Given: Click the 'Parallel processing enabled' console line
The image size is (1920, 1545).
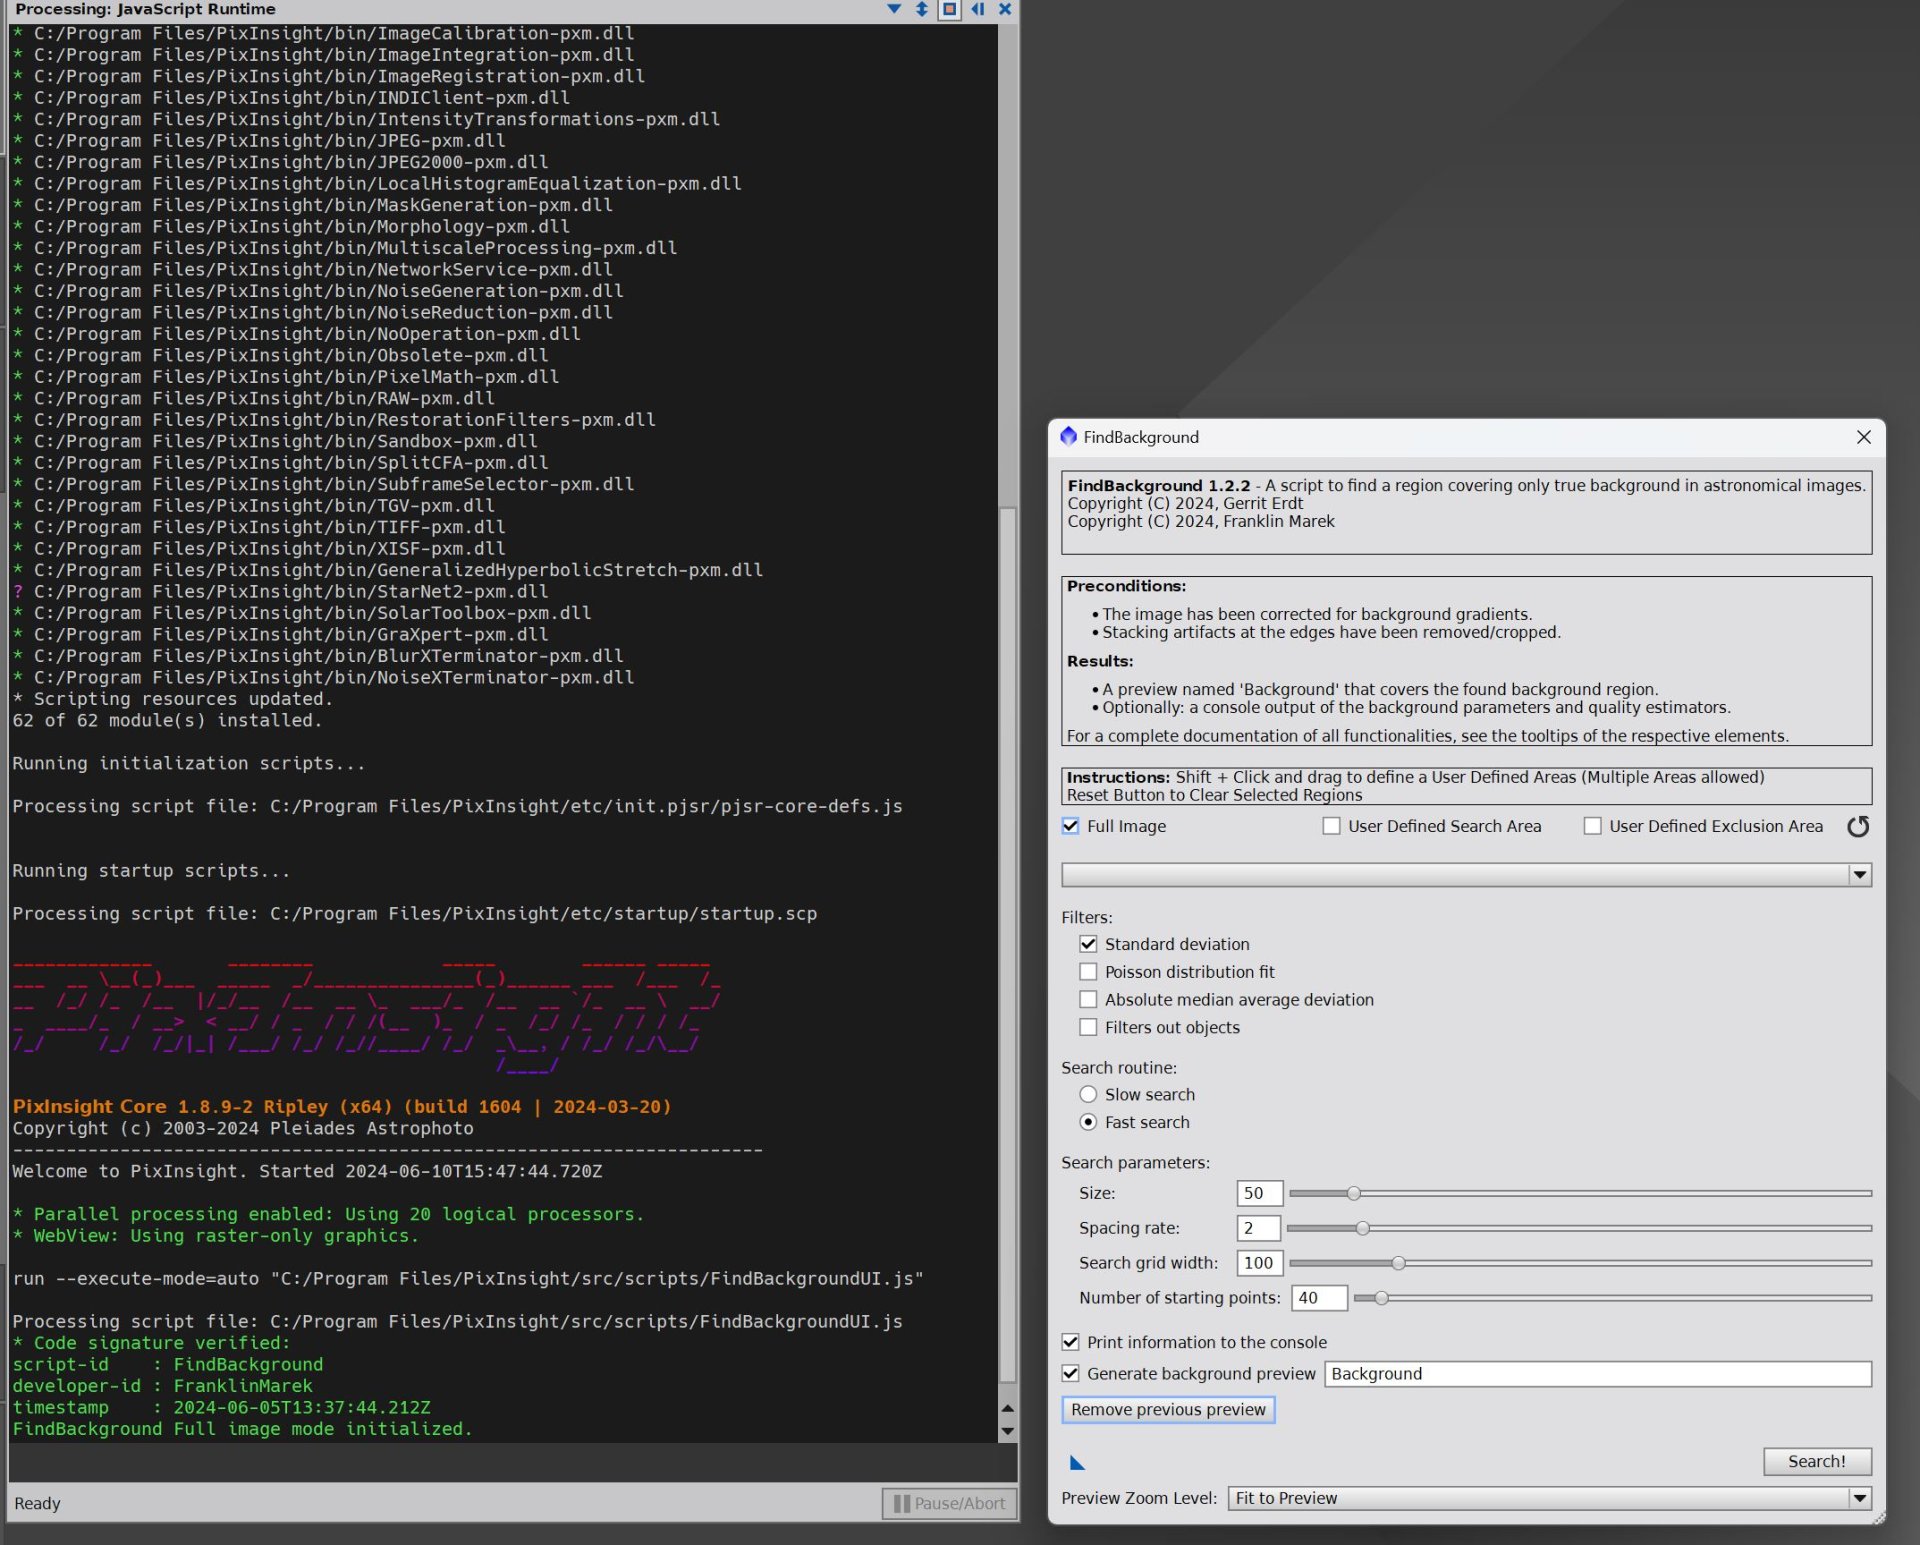Looking at the screenshot, I should [328, 1214].
